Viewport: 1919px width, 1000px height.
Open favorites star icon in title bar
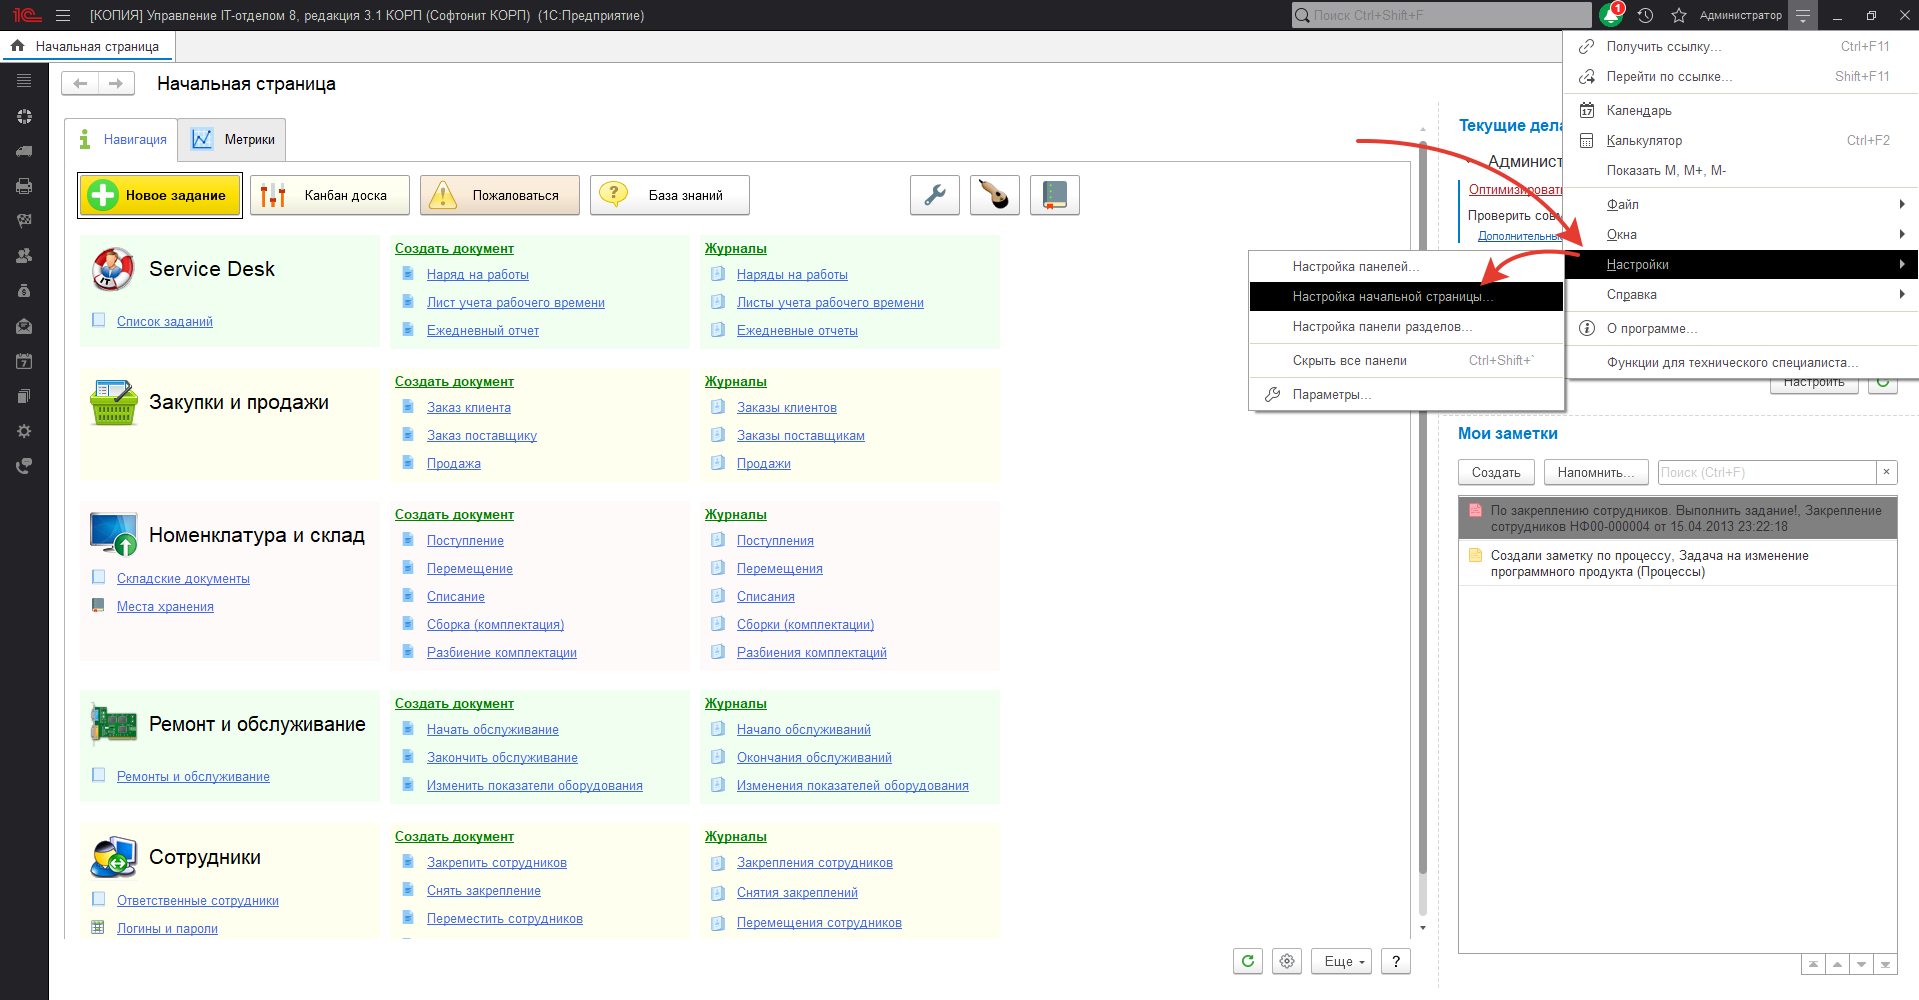click(x=1679, y=15)
